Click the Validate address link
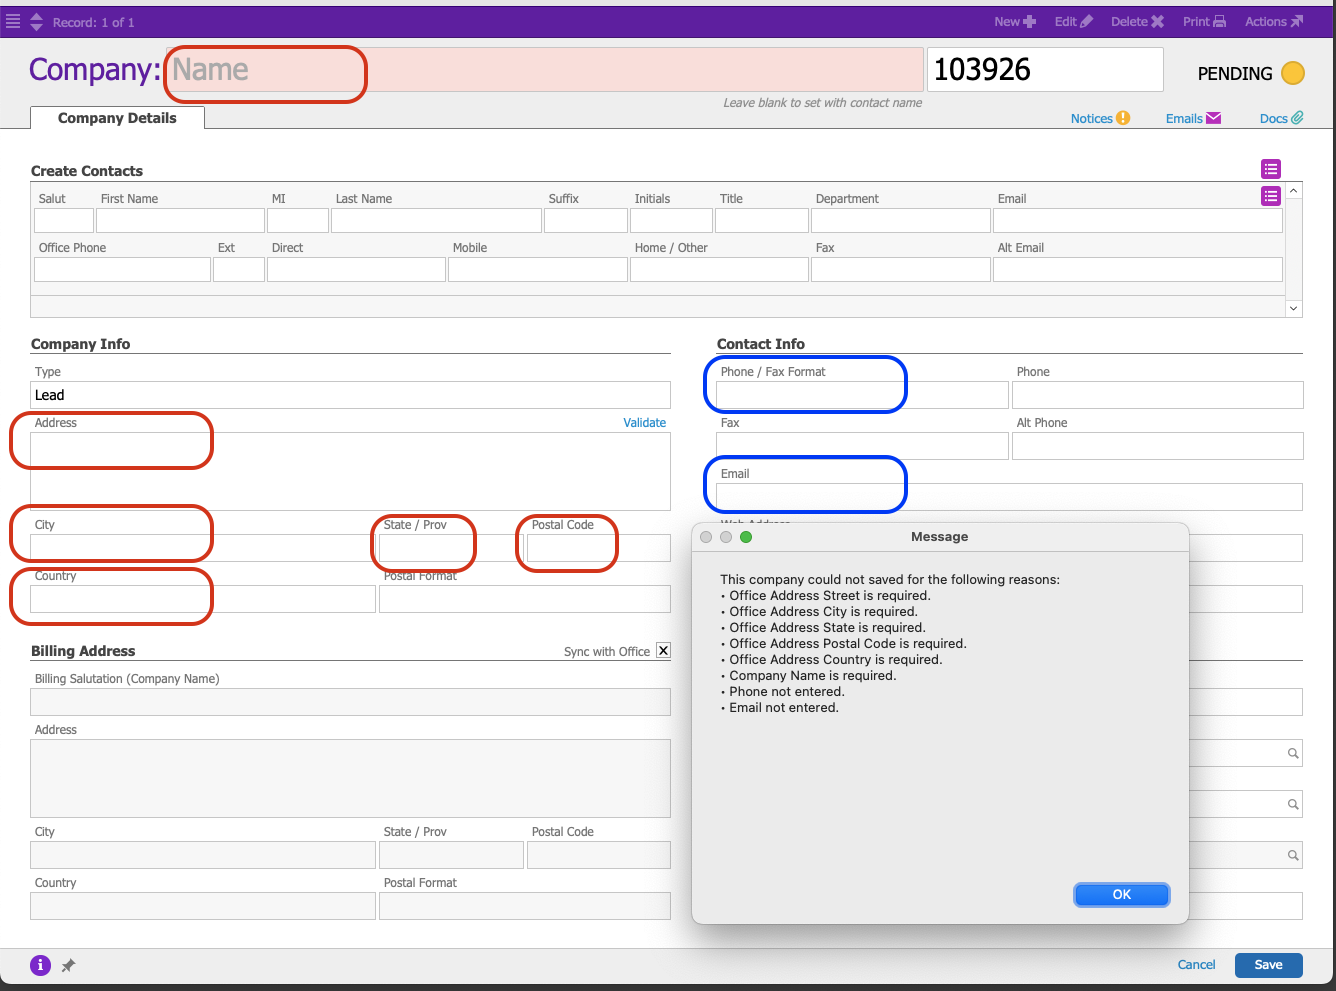The image size is (1336, 991). point(644,423)
